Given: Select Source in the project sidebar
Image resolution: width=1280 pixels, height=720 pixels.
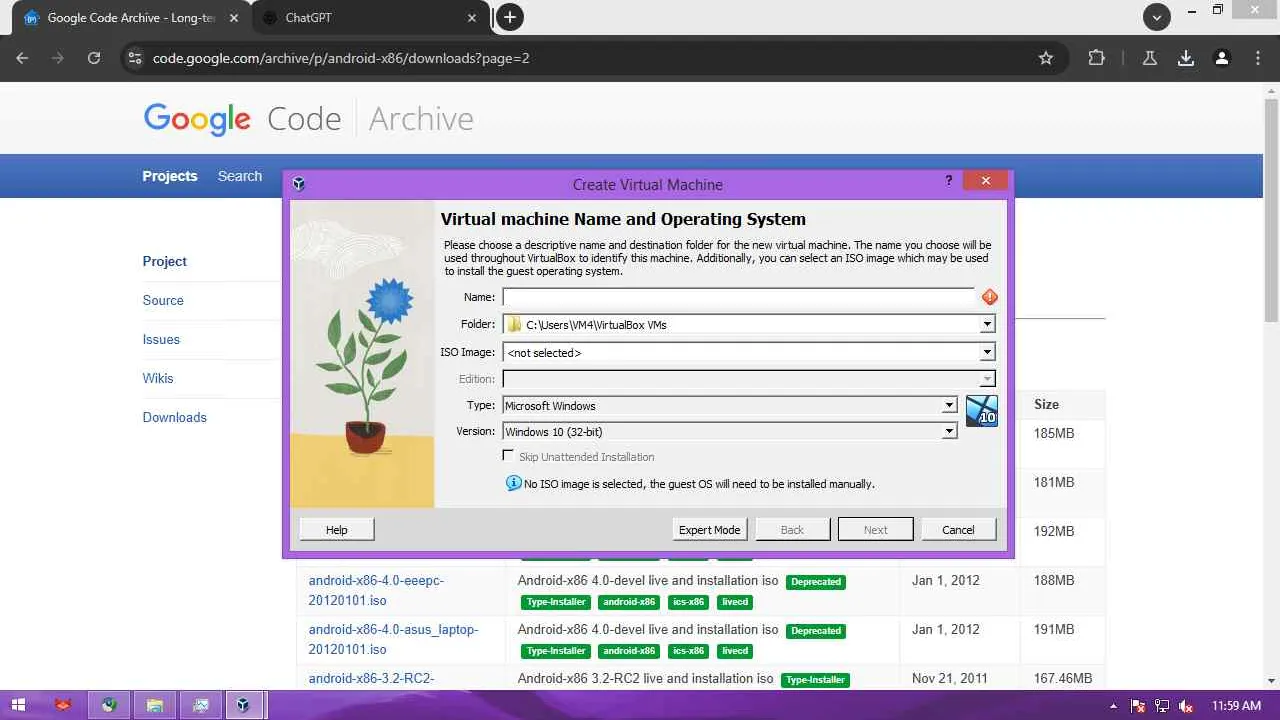Looking at the screenshot, I should [163, 300].
